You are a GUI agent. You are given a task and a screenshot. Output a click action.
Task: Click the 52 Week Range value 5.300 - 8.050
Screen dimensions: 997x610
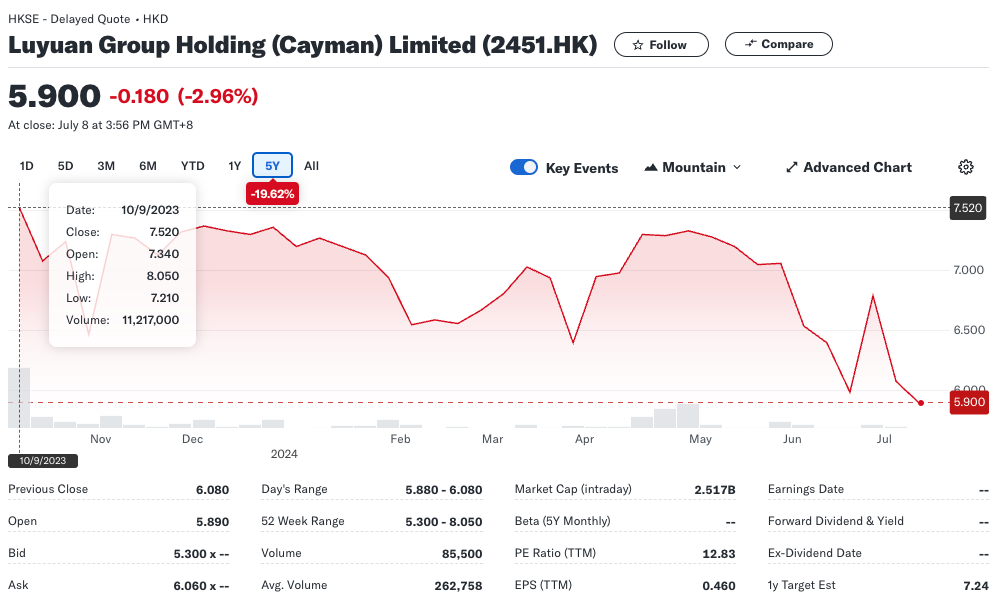tap(444, 522)
